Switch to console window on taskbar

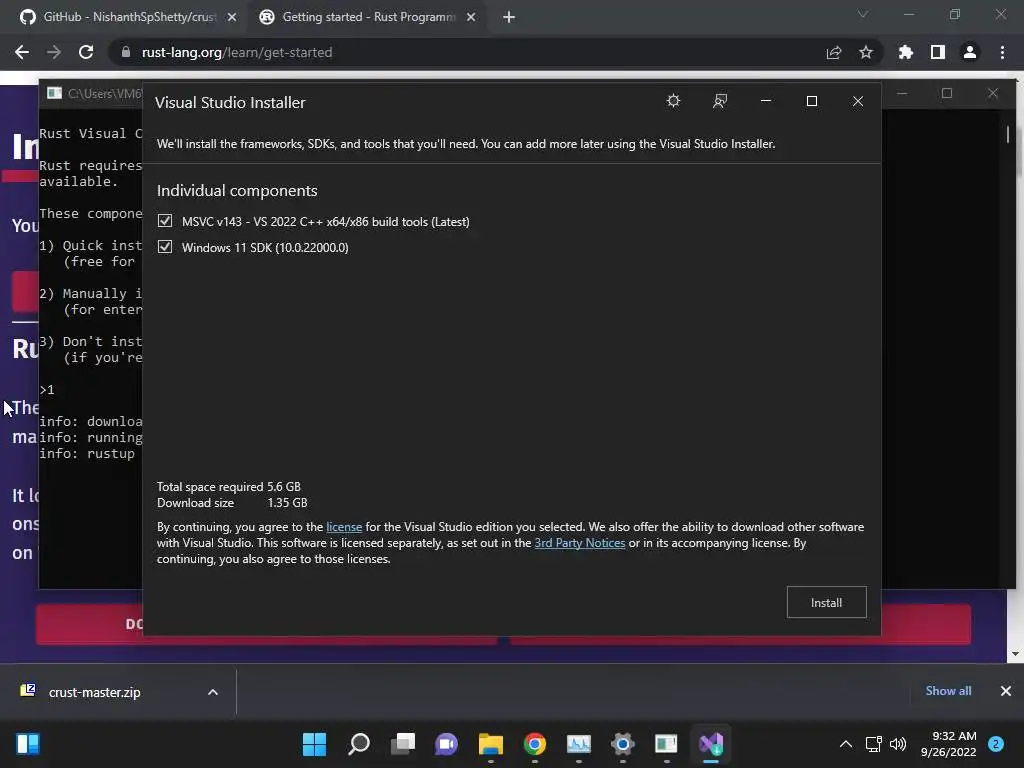(x=666, y=744)
